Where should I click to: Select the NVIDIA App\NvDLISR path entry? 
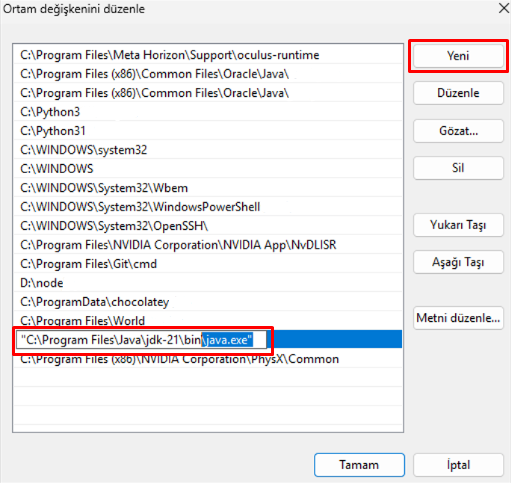(x=208, y=245)
